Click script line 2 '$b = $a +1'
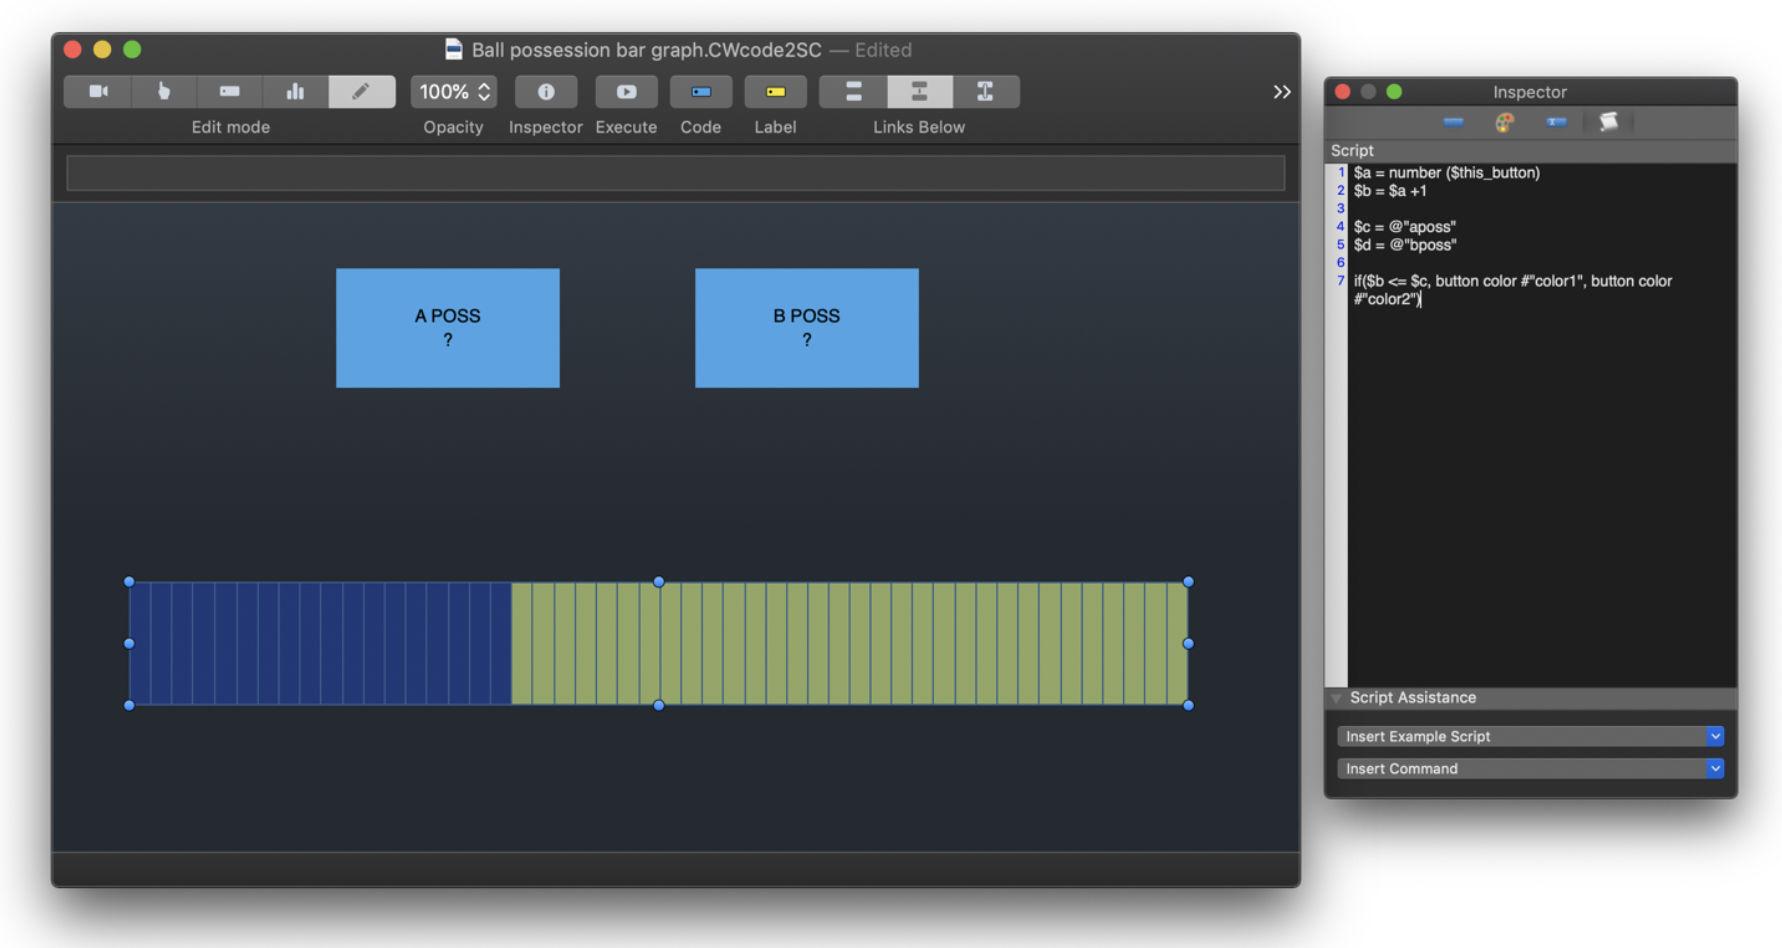 coord(1390,190)
